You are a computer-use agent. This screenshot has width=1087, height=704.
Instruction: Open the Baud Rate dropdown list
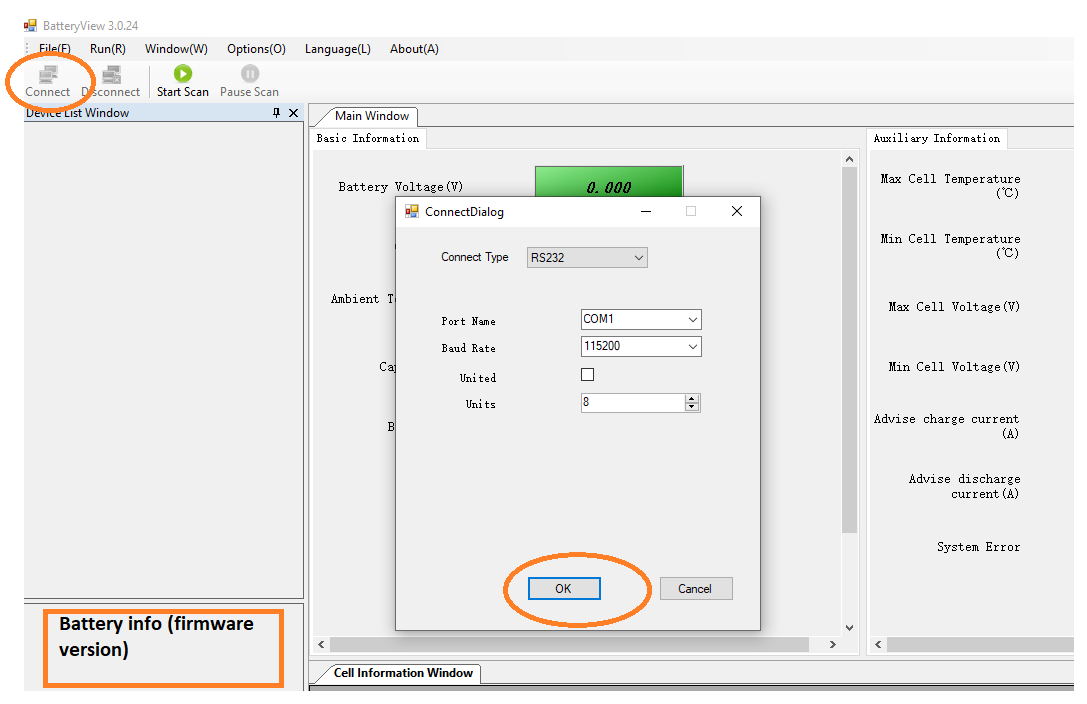click(693, 347)
